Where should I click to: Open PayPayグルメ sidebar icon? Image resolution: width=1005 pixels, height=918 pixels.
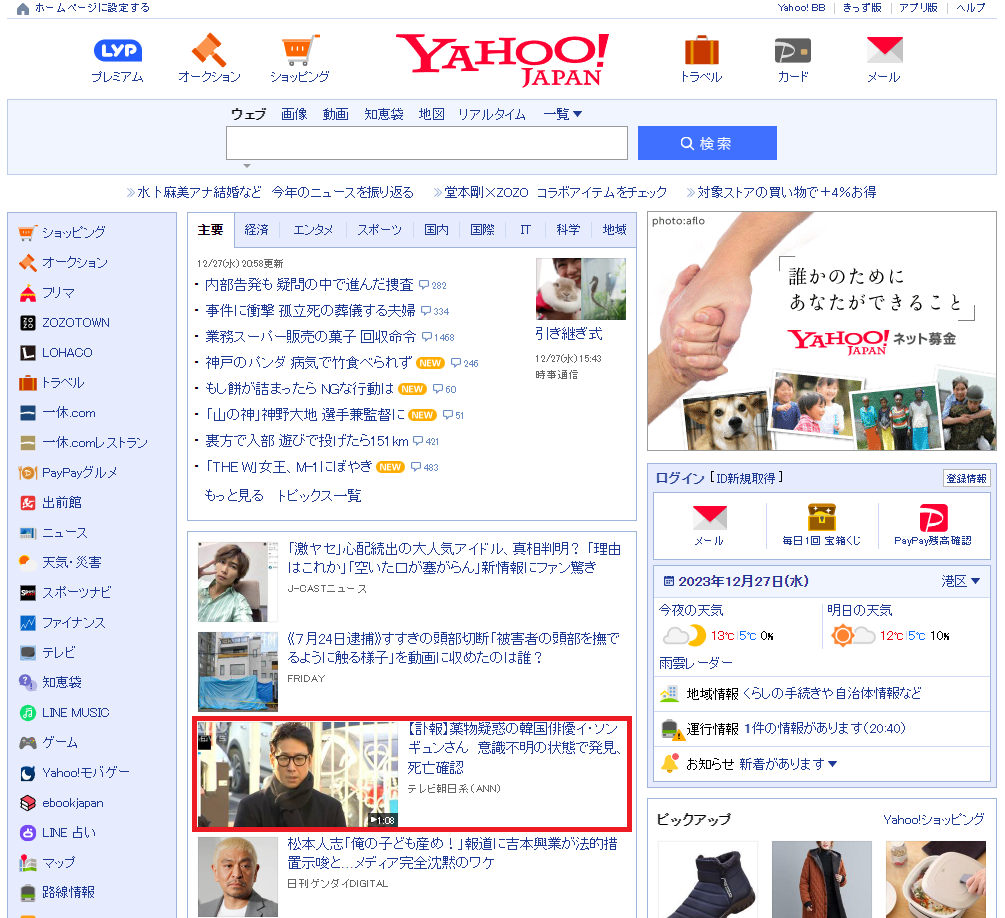[x=28, y=472]
